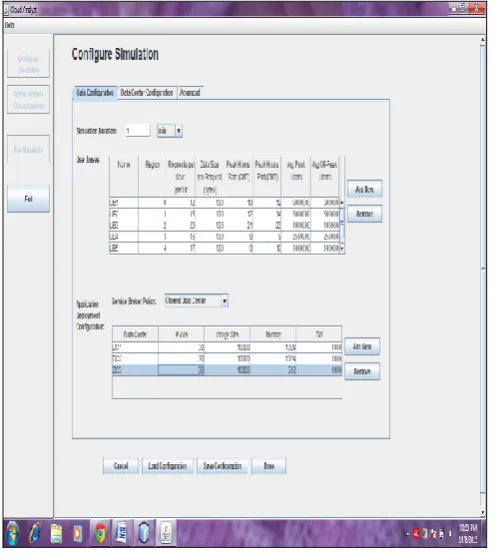Click the Exit button in the sidebar
495x560 pixels.
(x=28, y=199)
